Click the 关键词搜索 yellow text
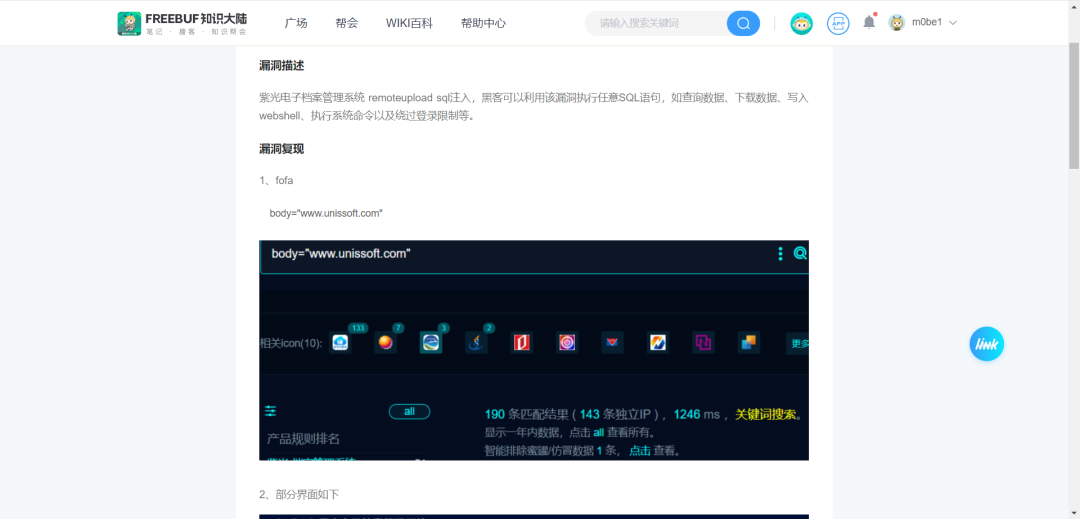This screenshot has height=519, width=1080. pos(766,414)
